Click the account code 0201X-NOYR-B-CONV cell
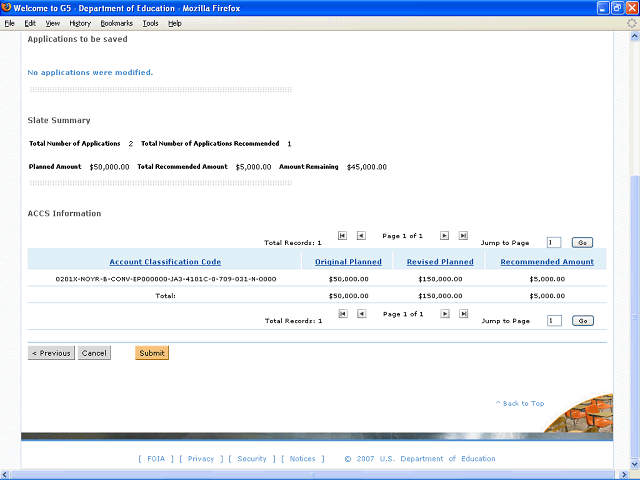The height and width of the screenshot is (480, 640). [166, 279]
